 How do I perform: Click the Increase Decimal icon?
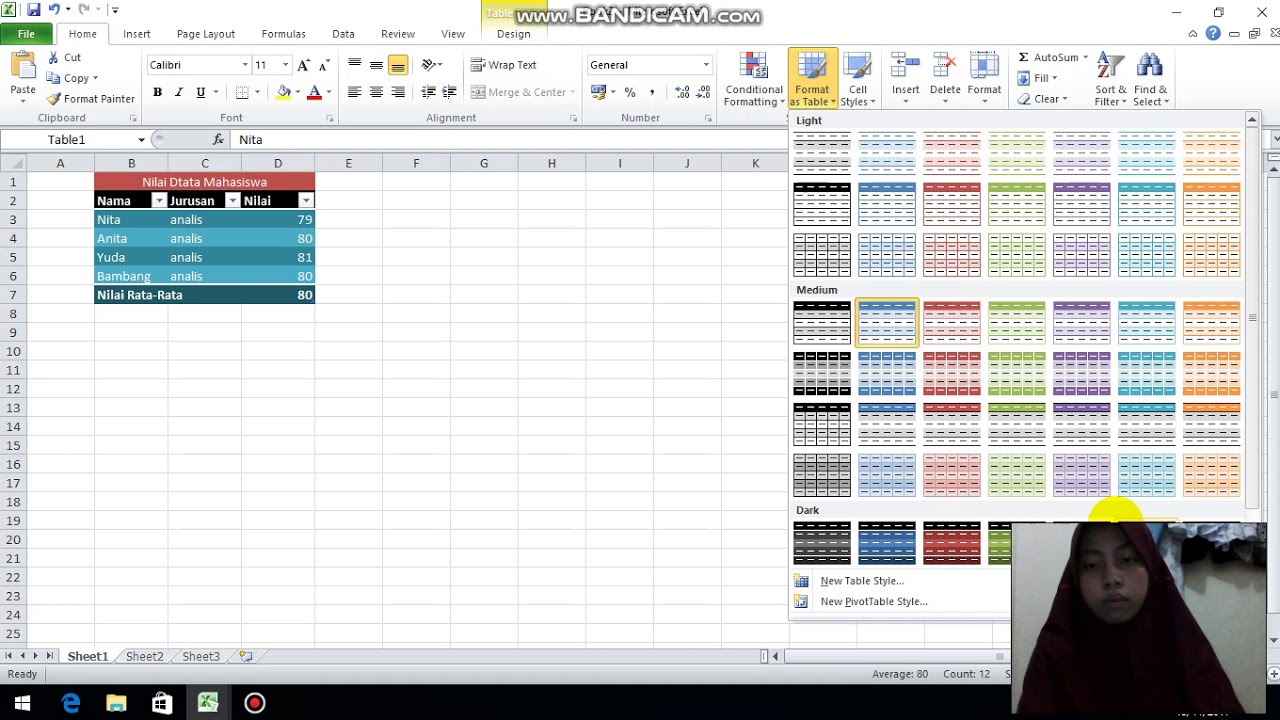click(x=682, y=92)
